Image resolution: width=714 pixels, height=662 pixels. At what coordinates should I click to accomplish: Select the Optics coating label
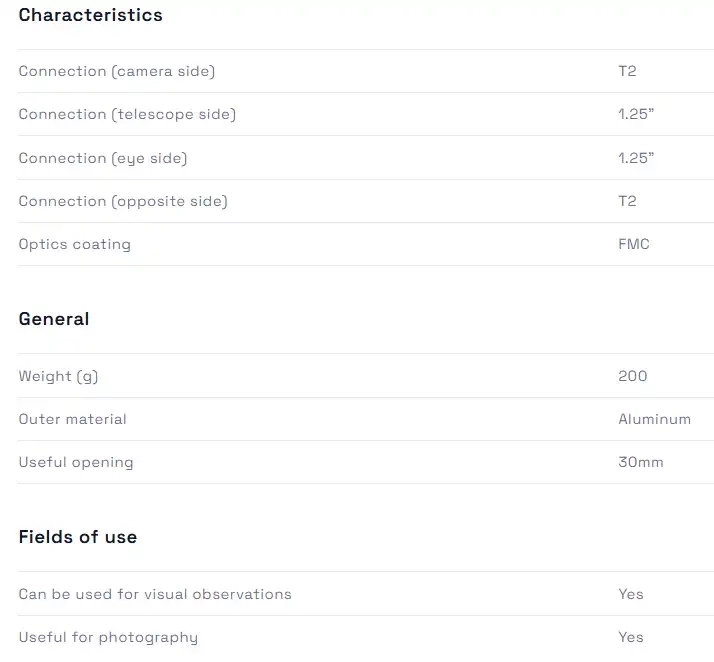click(x=75, y=244)
